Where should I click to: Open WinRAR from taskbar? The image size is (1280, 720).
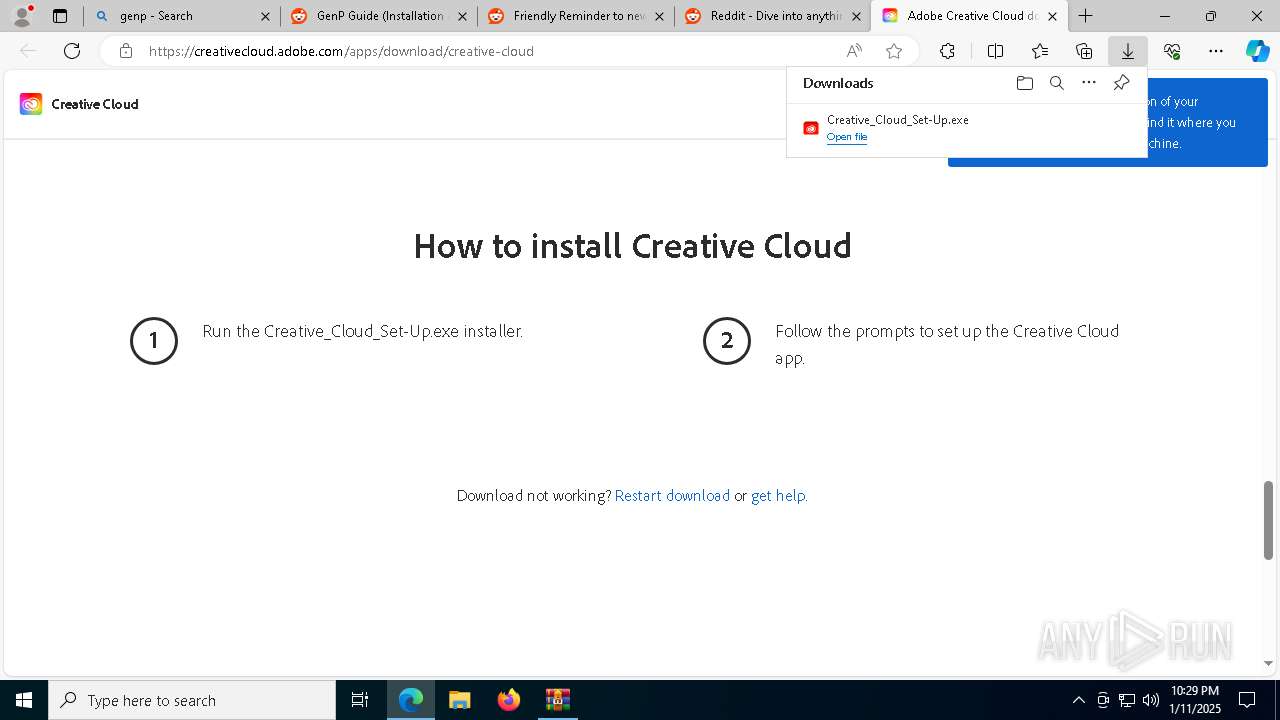click(557, 700)
